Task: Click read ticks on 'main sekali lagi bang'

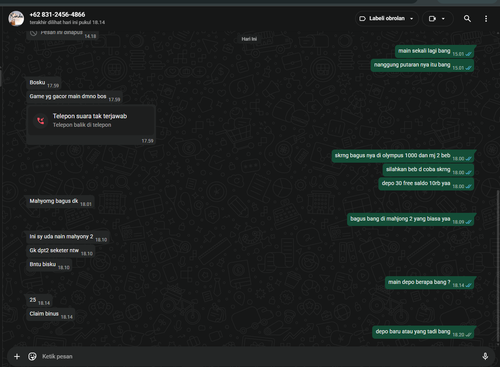Action: tap(469, 54)
